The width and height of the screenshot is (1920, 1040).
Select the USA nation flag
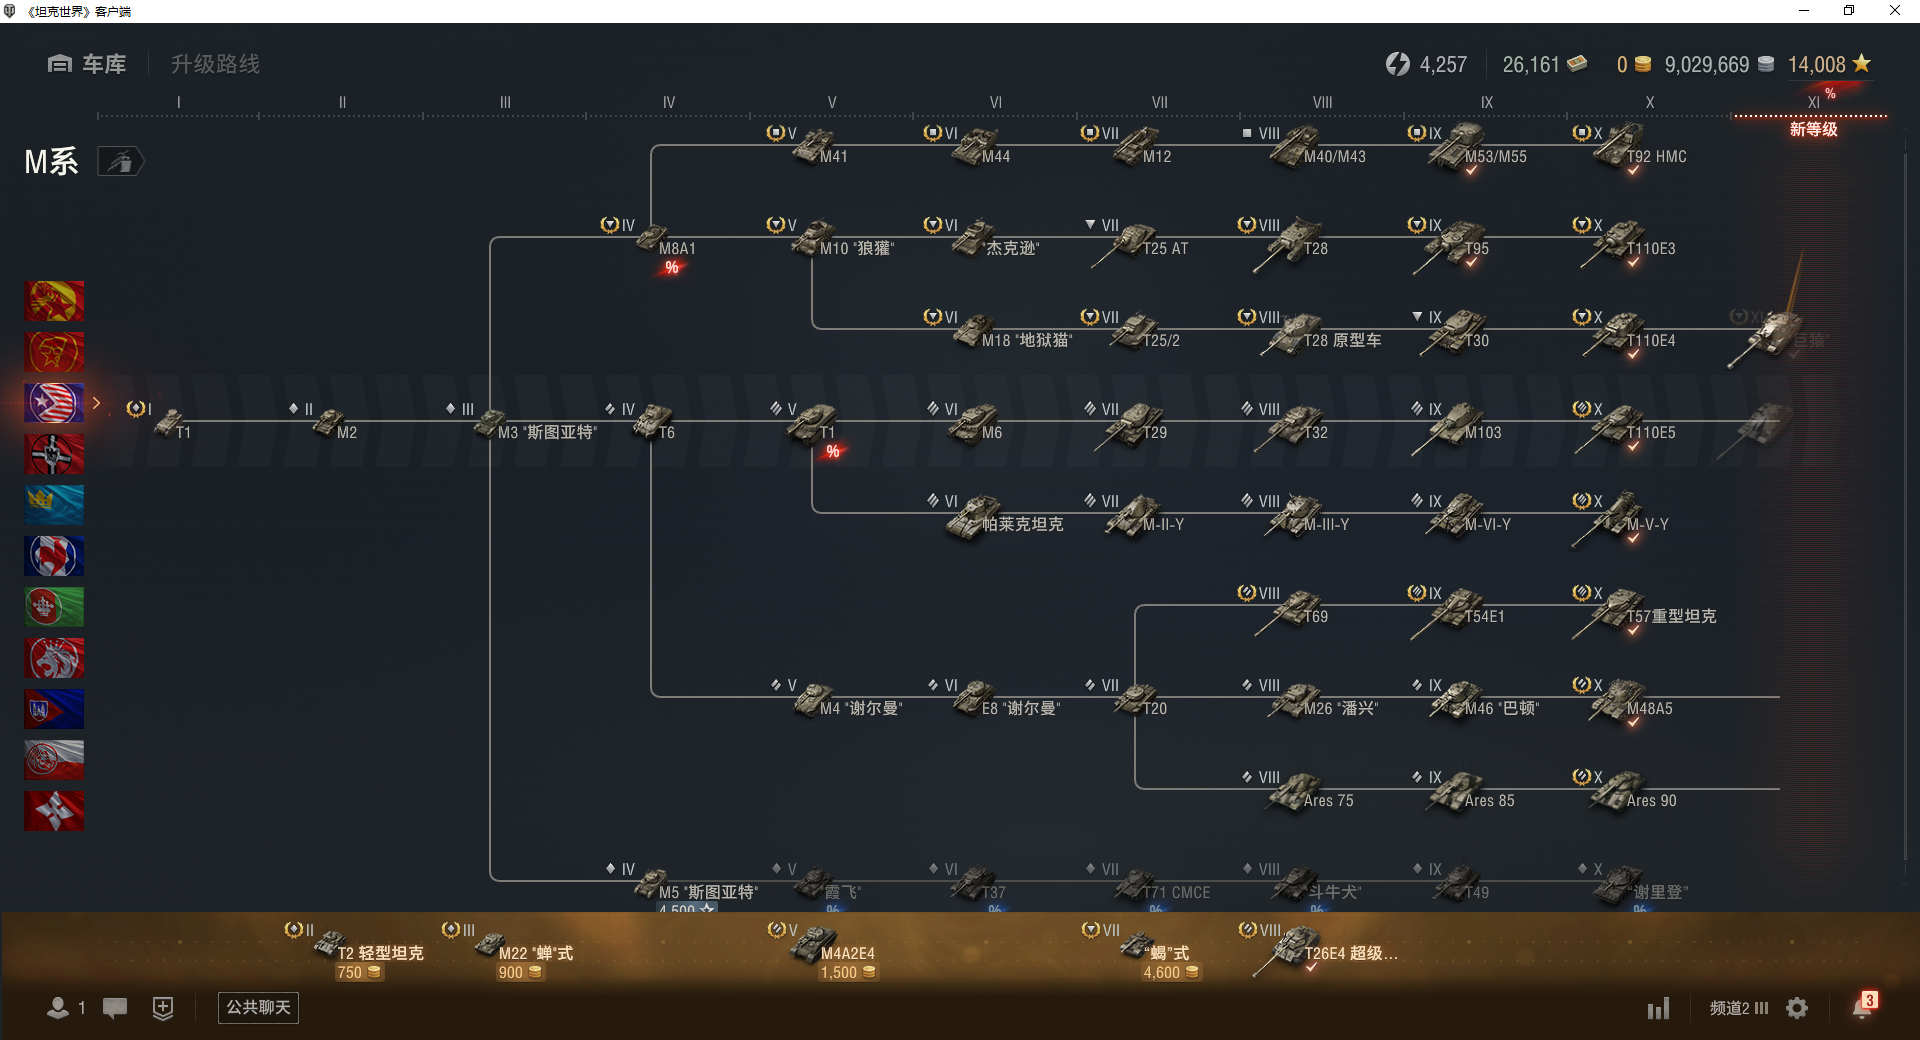pyautogui.click(x=54, y=403)
